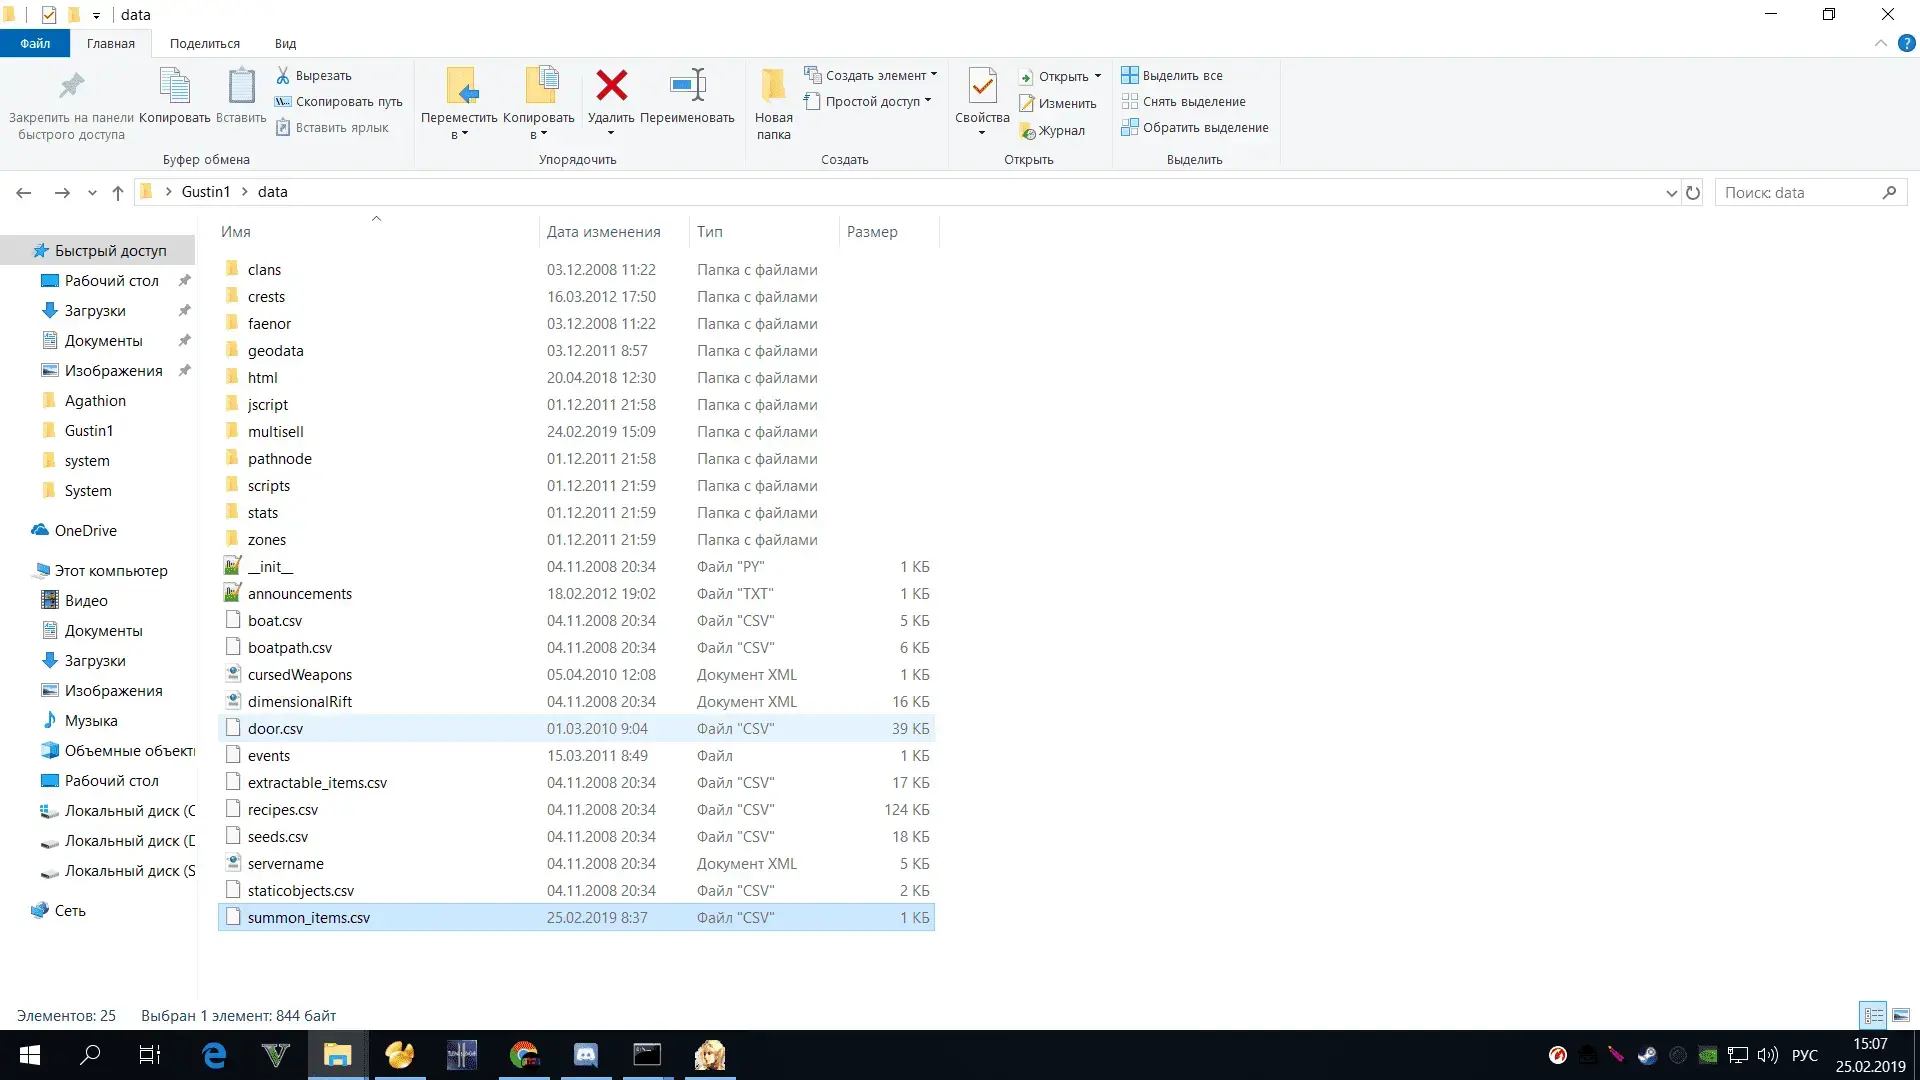Click the Копировать (Copy) ribbon icon

174,96
